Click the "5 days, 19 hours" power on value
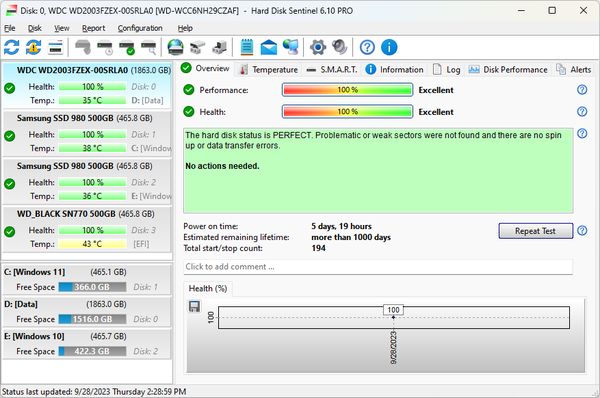This screenshot has height=398, width=600. click(x=341, y=226)
